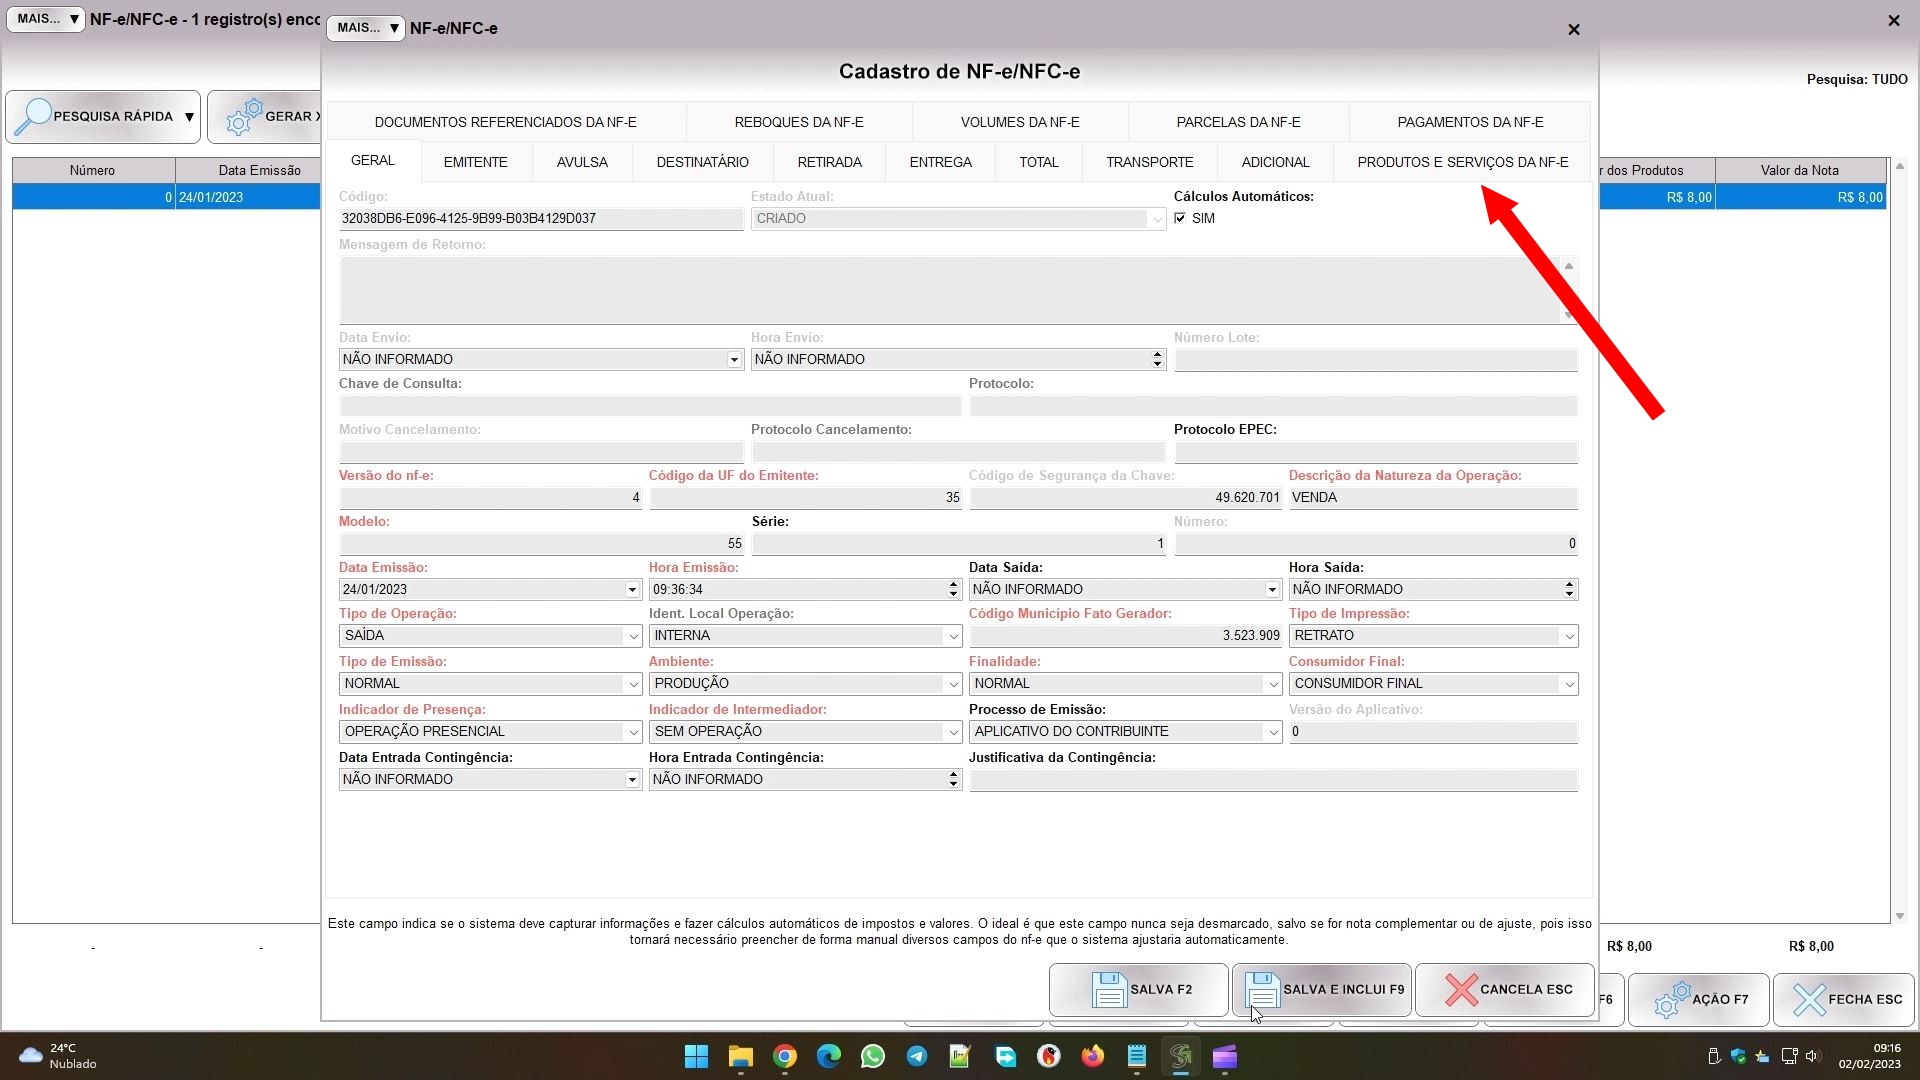Click the Código field with GUID
Viewport: 1920px width, 1080px height.
541,219
